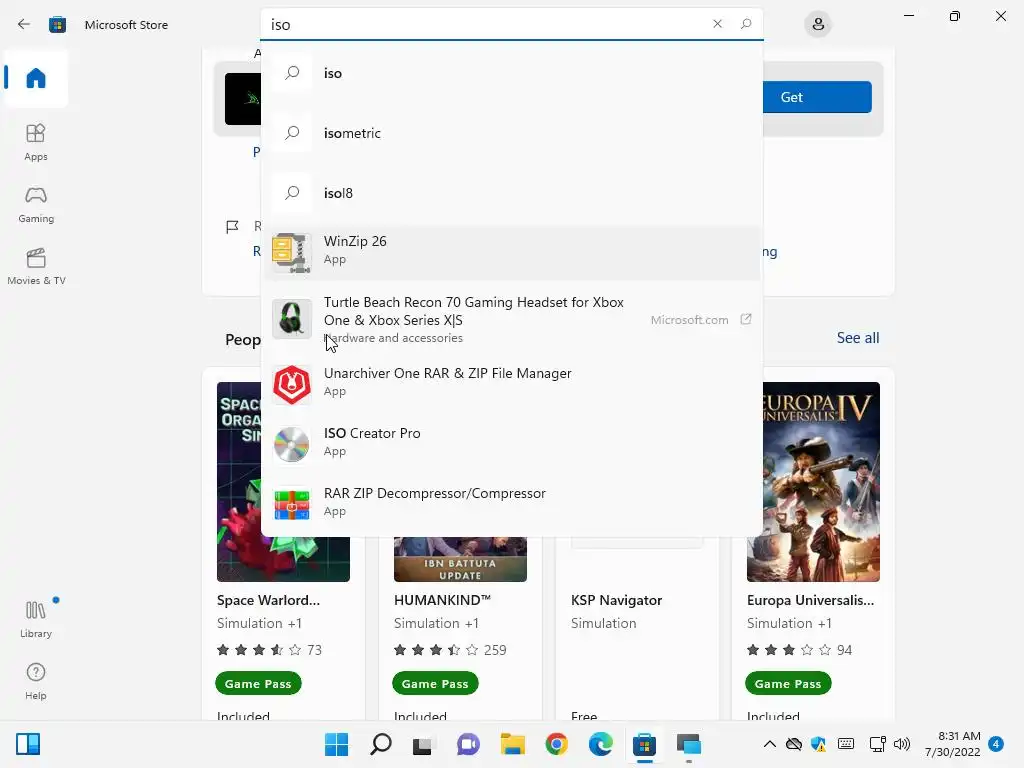Screen dimensions: 1024x768
Task: Open the Windows Start menu
Action: coord(336,744)
